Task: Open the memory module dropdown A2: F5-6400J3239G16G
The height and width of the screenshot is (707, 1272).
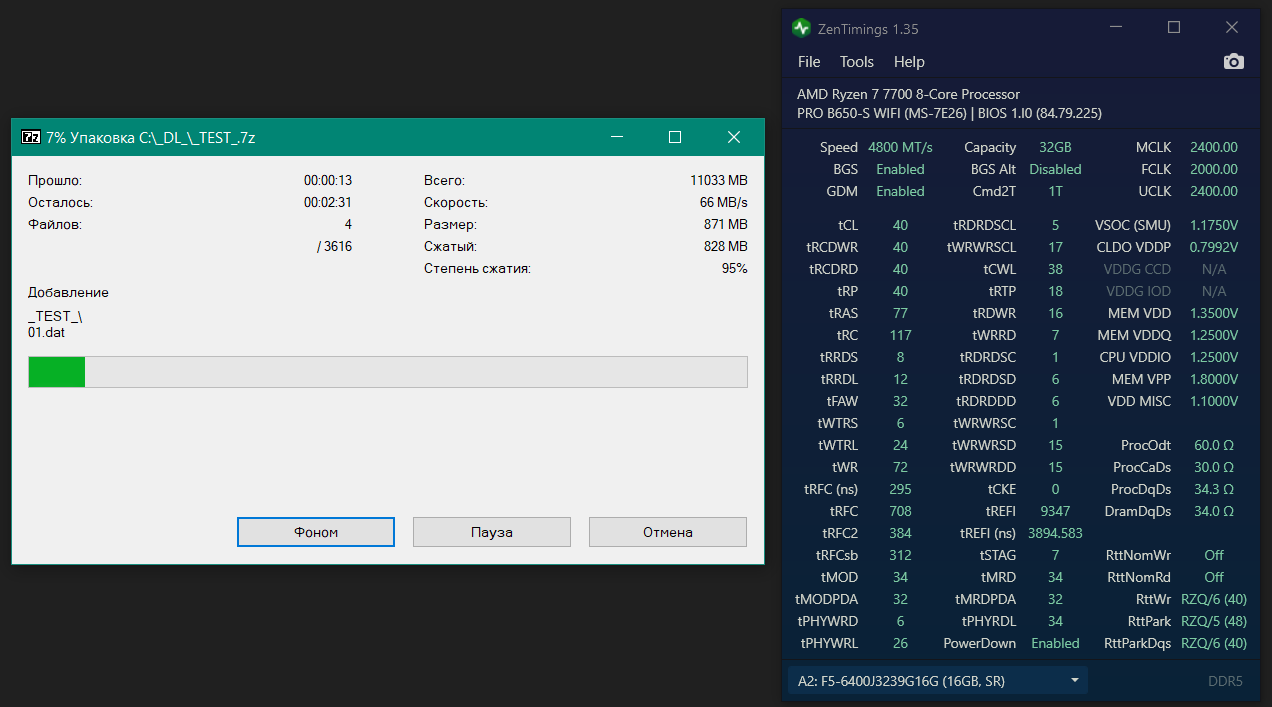Action: [938, 681]
